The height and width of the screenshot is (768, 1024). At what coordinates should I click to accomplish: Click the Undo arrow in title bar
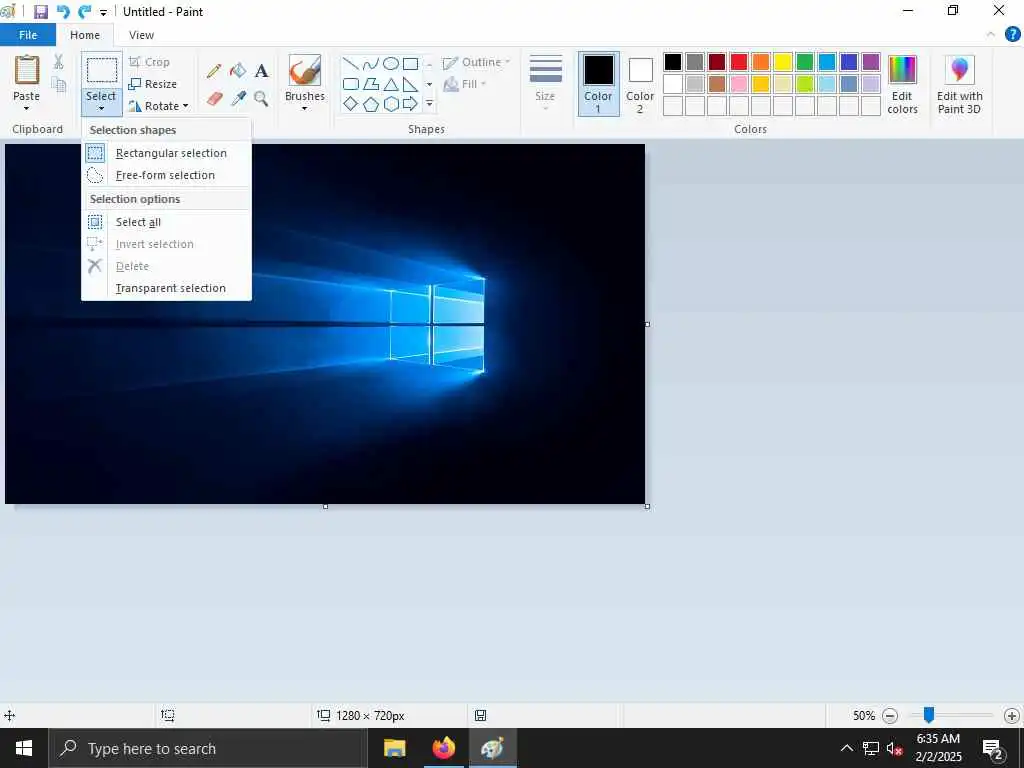[x=63, y=12]
